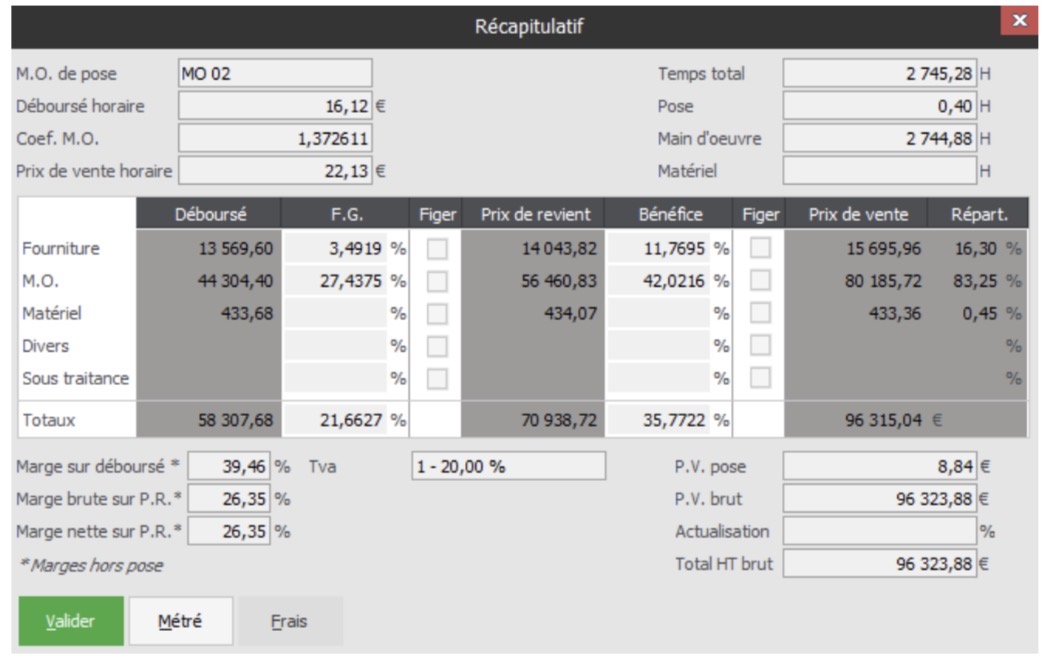
Task: Click Pose hours field 0,40
Action: 879,106
